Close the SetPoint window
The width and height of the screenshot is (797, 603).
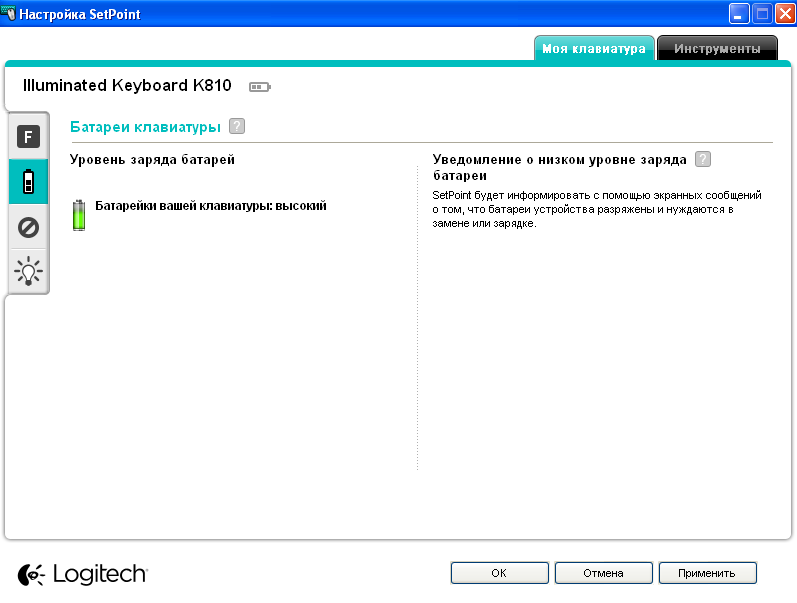tap(785, 14)
